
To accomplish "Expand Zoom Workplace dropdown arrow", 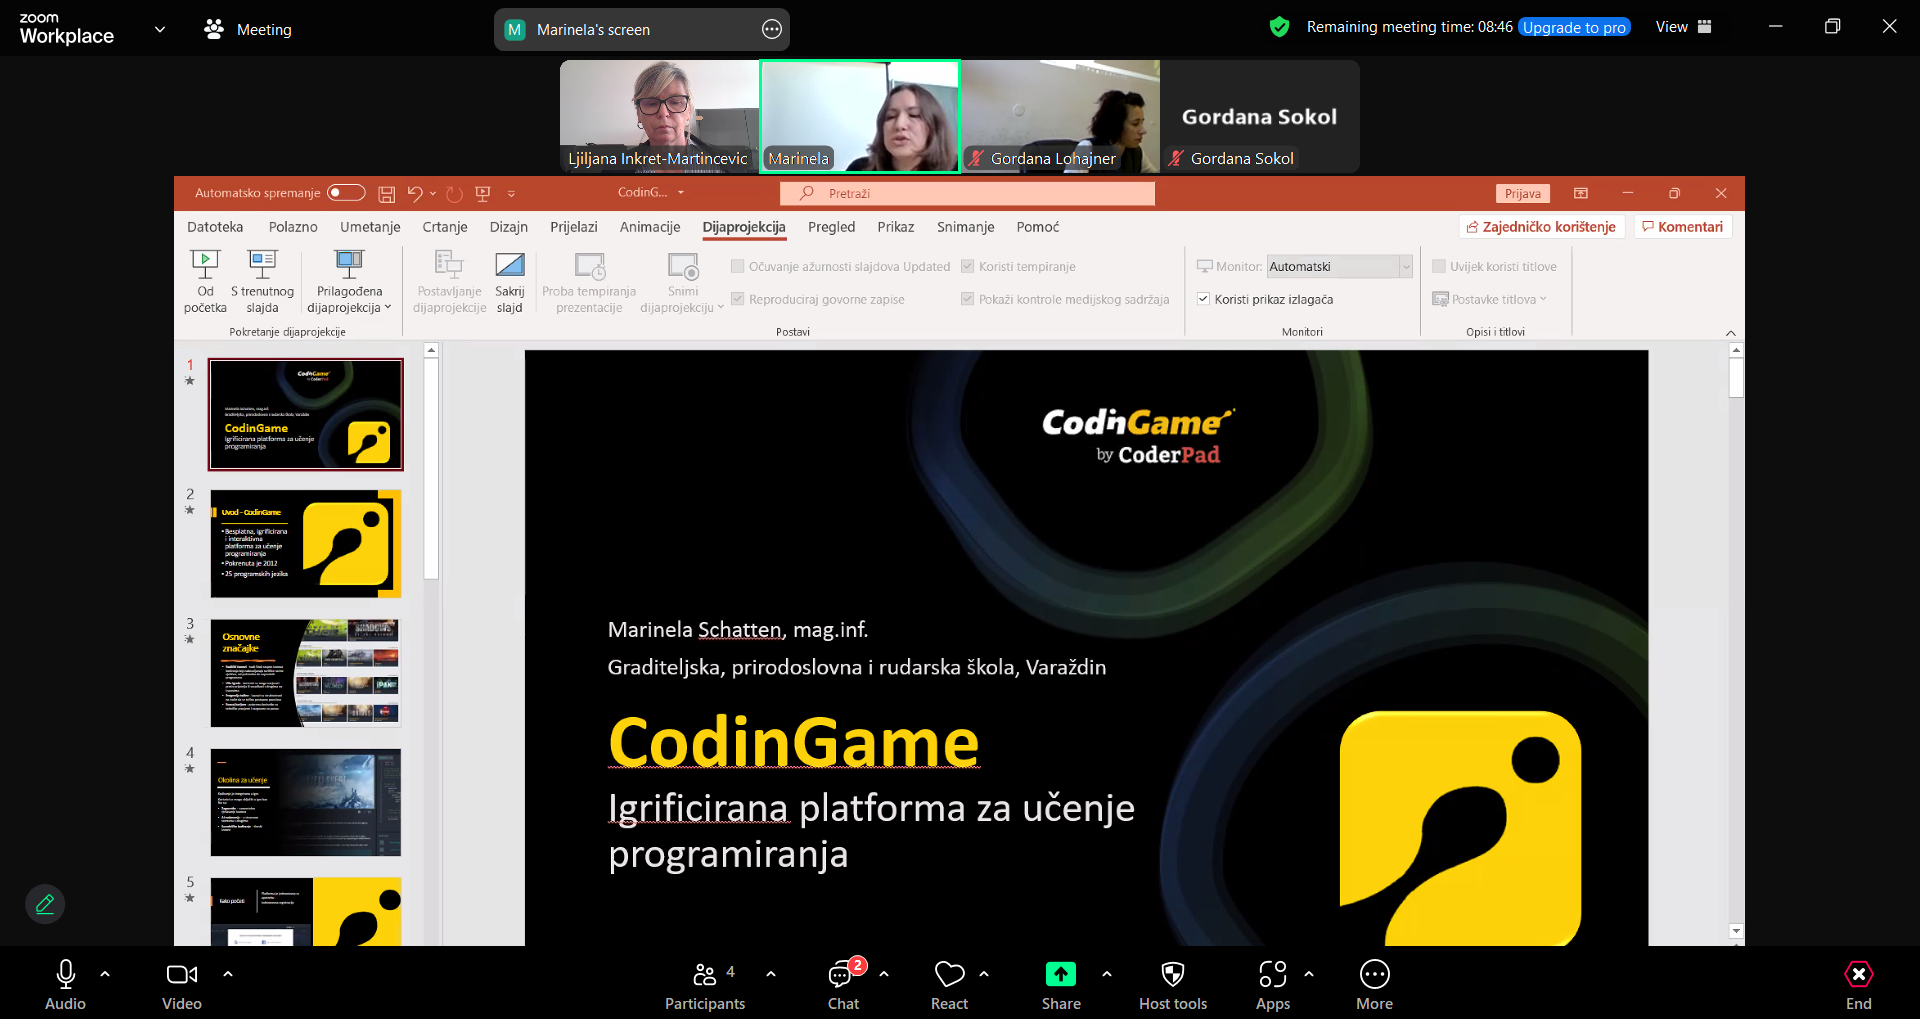I will 159,29.
